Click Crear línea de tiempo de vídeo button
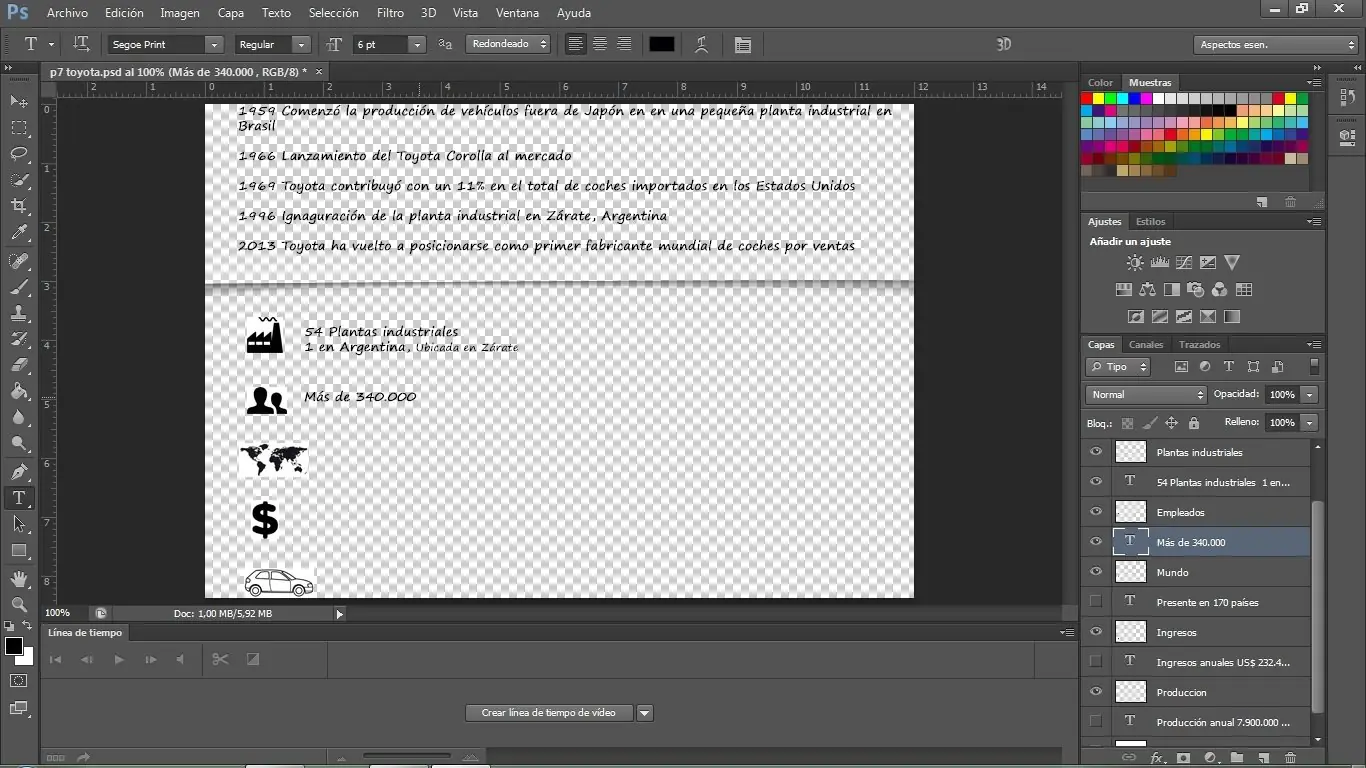This screenshot has height=768, width=1366. [548, 713]
